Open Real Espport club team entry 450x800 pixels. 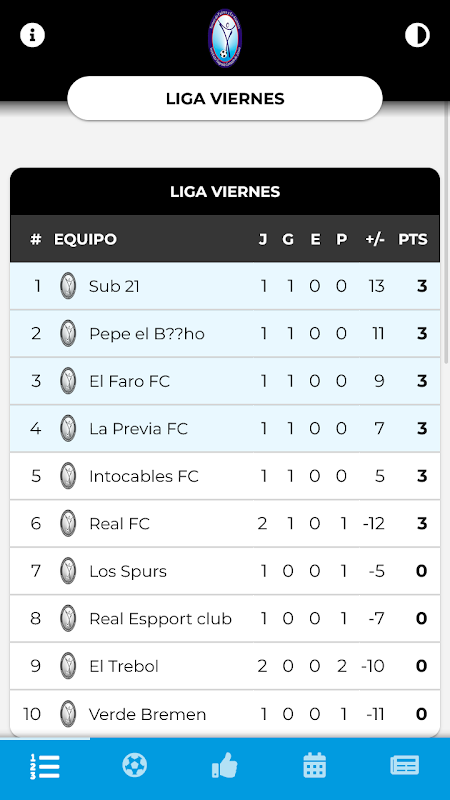(x=160, y=618)
